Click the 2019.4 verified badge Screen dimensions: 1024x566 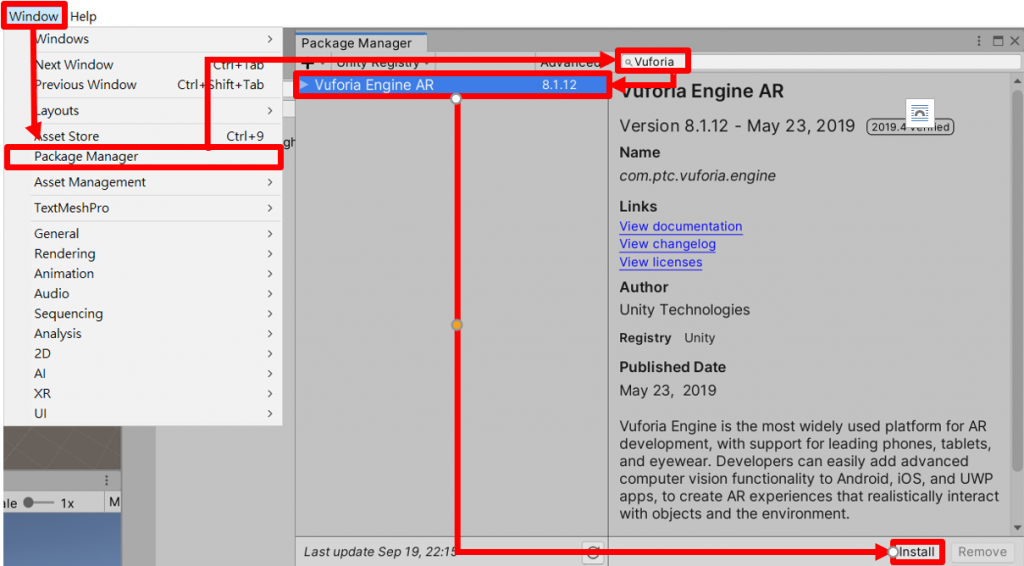[x=910, y=127]
